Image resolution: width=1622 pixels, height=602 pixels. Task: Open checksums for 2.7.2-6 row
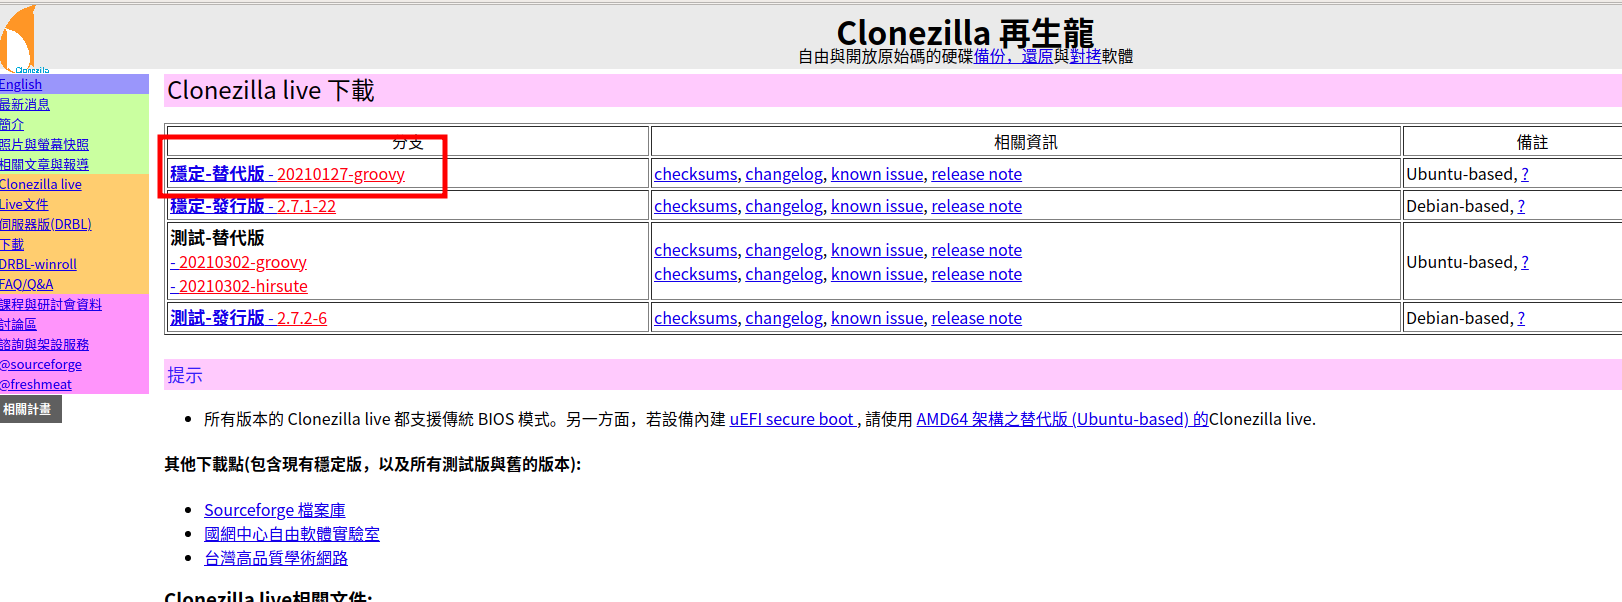coord(696,318)
